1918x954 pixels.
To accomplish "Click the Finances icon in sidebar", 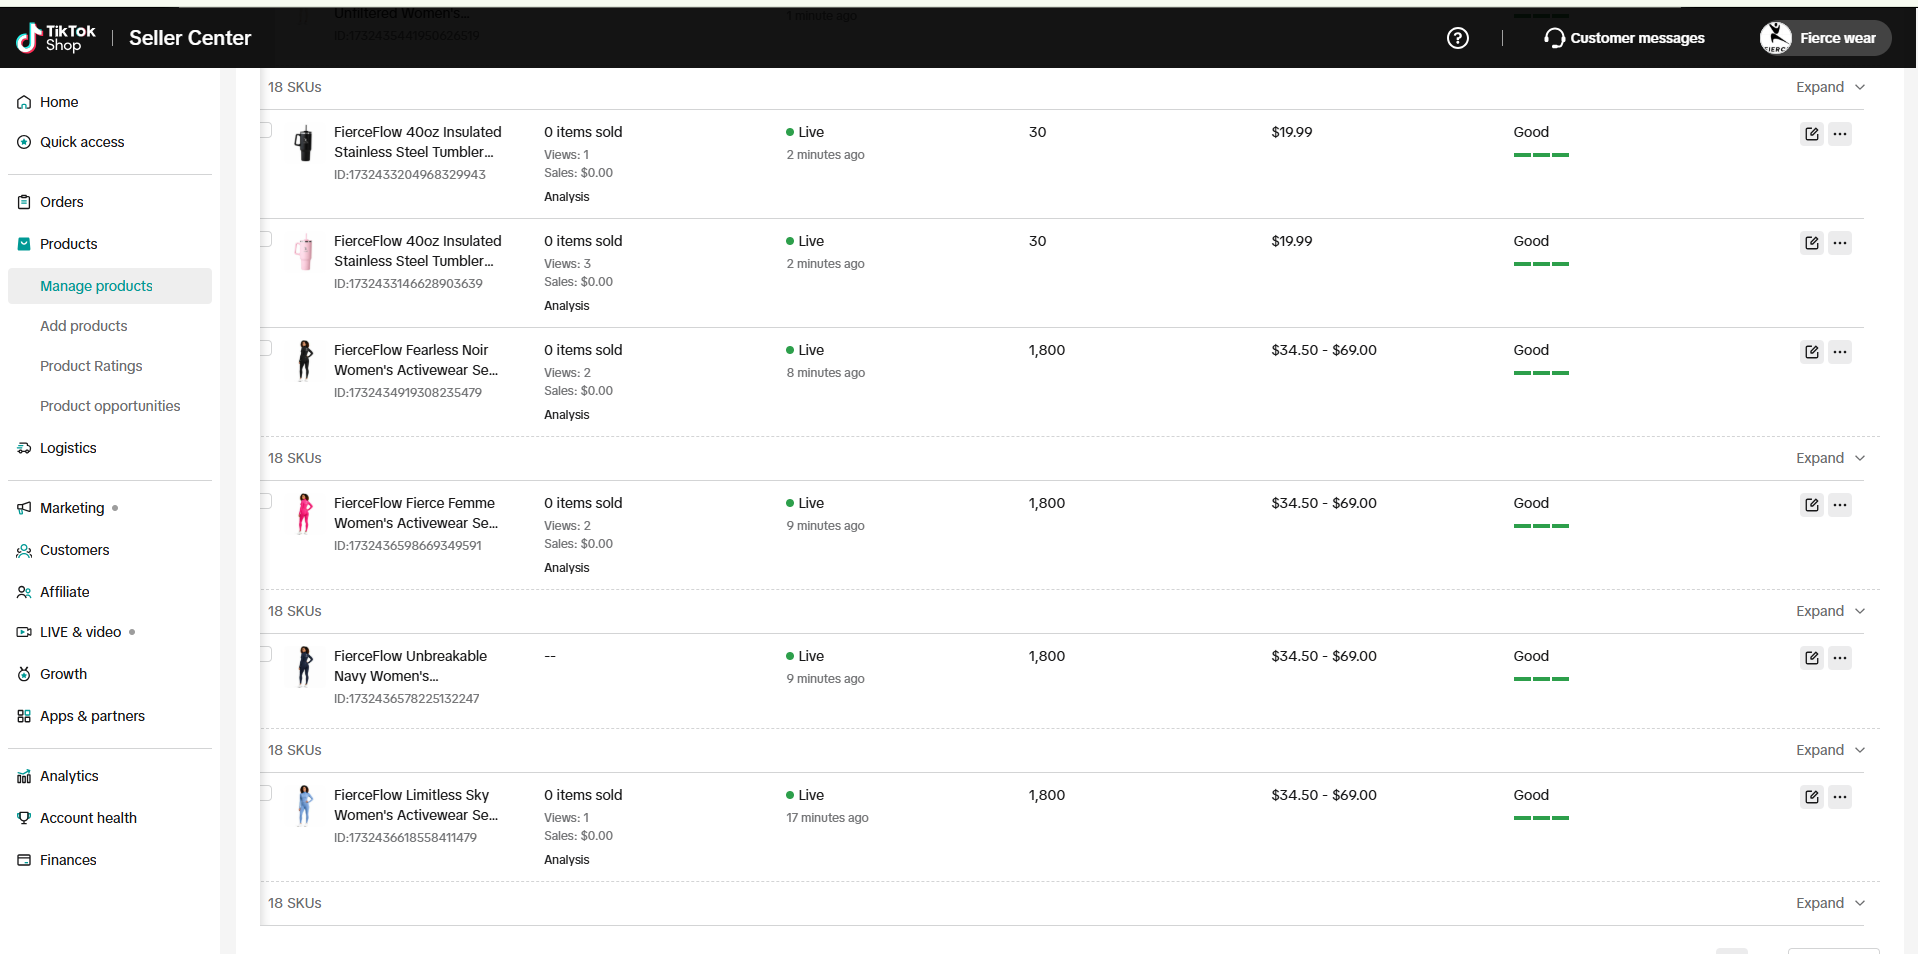I will click(x=24, y=860).
